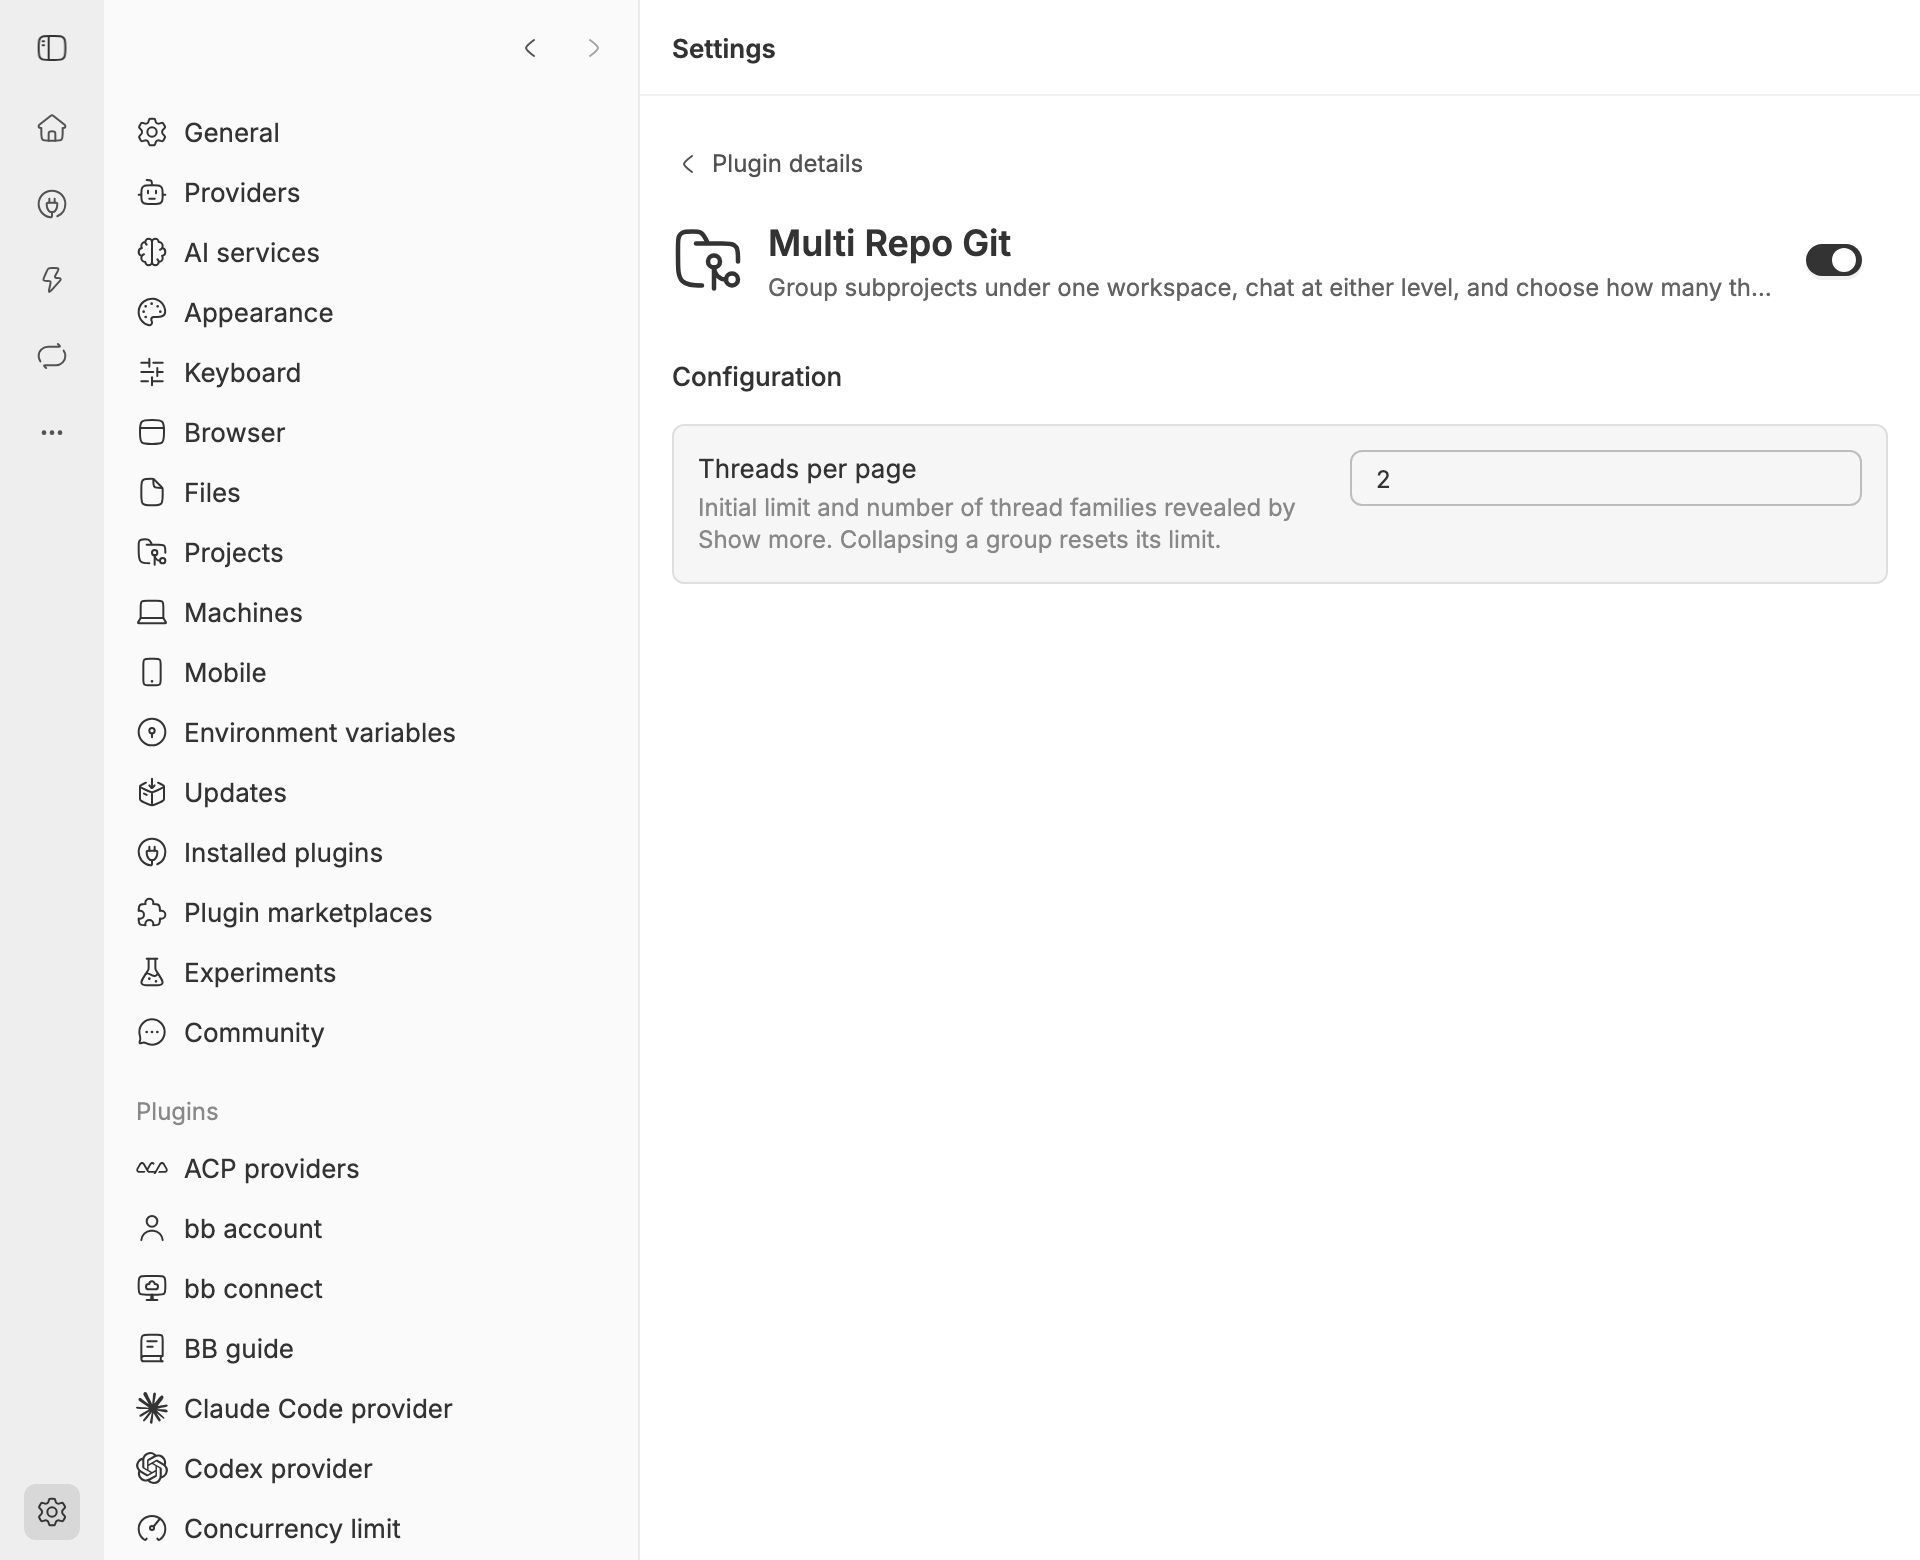Click the Appearance palette icon
Screen dimensions: 1920x1560
coord(152,312)
